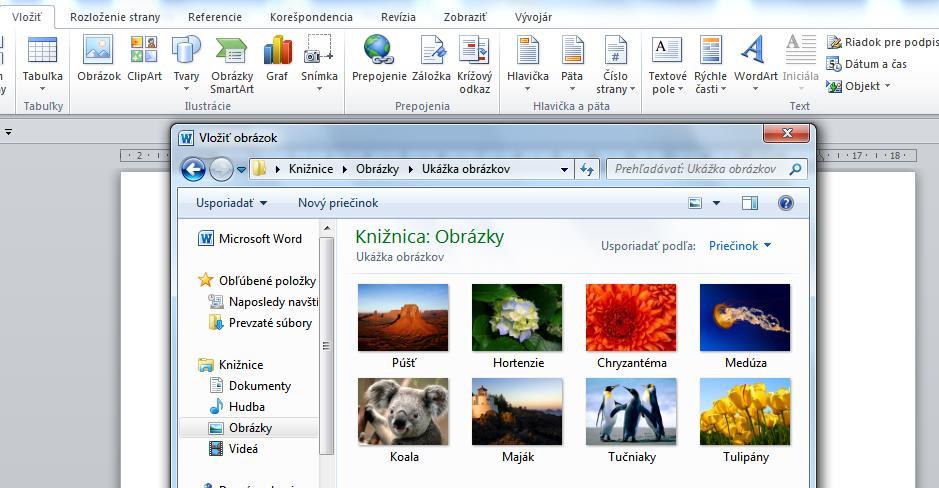The image size is (939, 488).
Task: Click Knižnice in the address breadcrumb
Action: tap(311, 169)
